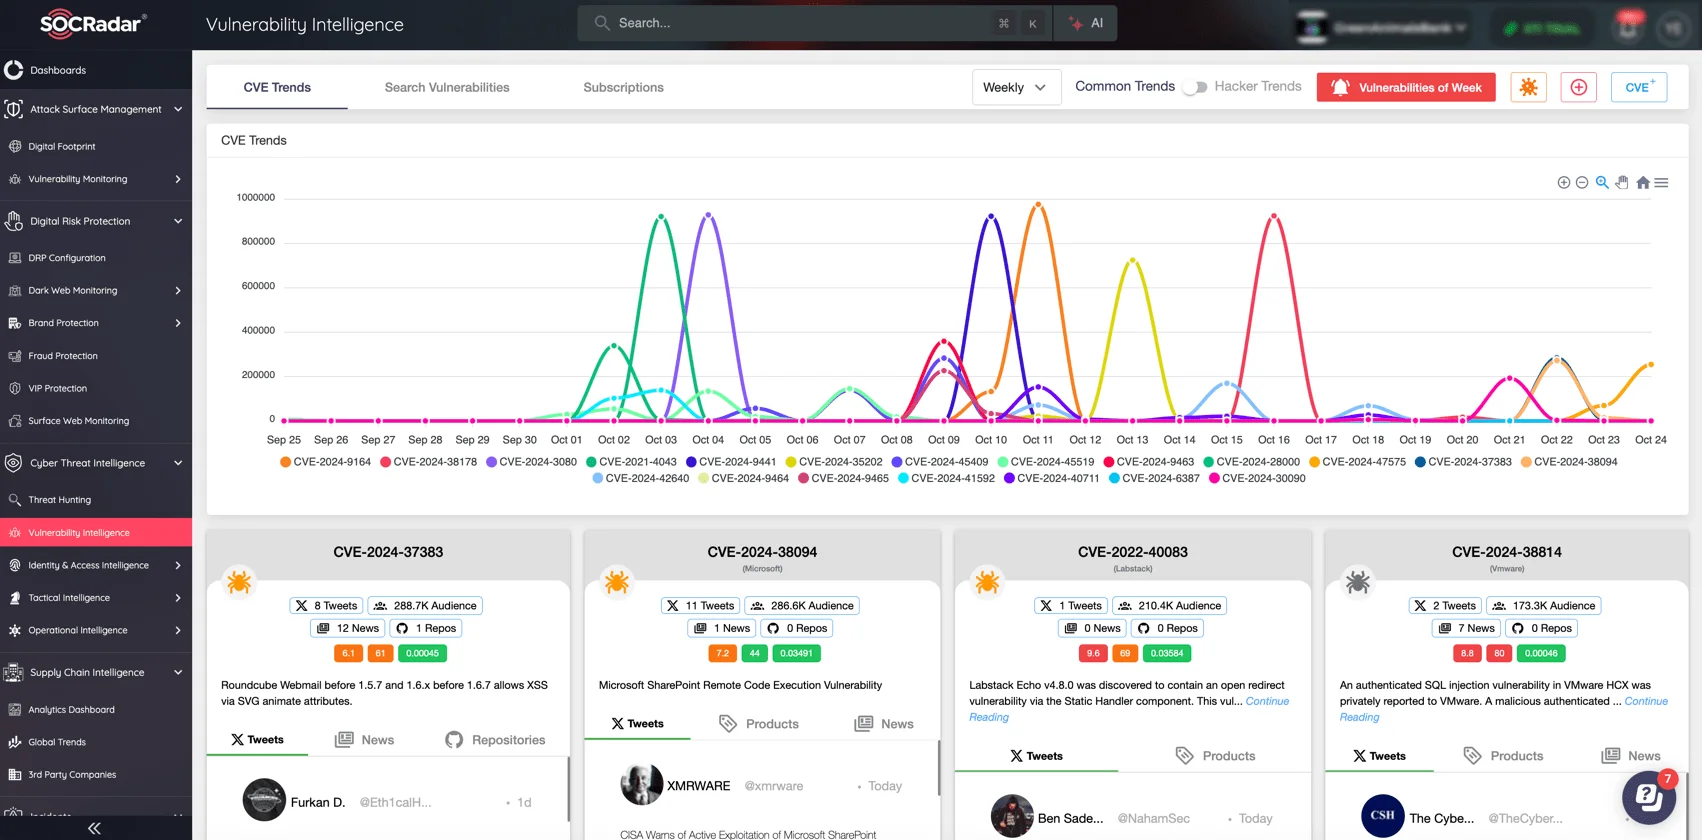The image size is (1702, 840).
Task: Click the zoom in chart icon
Action: click(1563, 183)
